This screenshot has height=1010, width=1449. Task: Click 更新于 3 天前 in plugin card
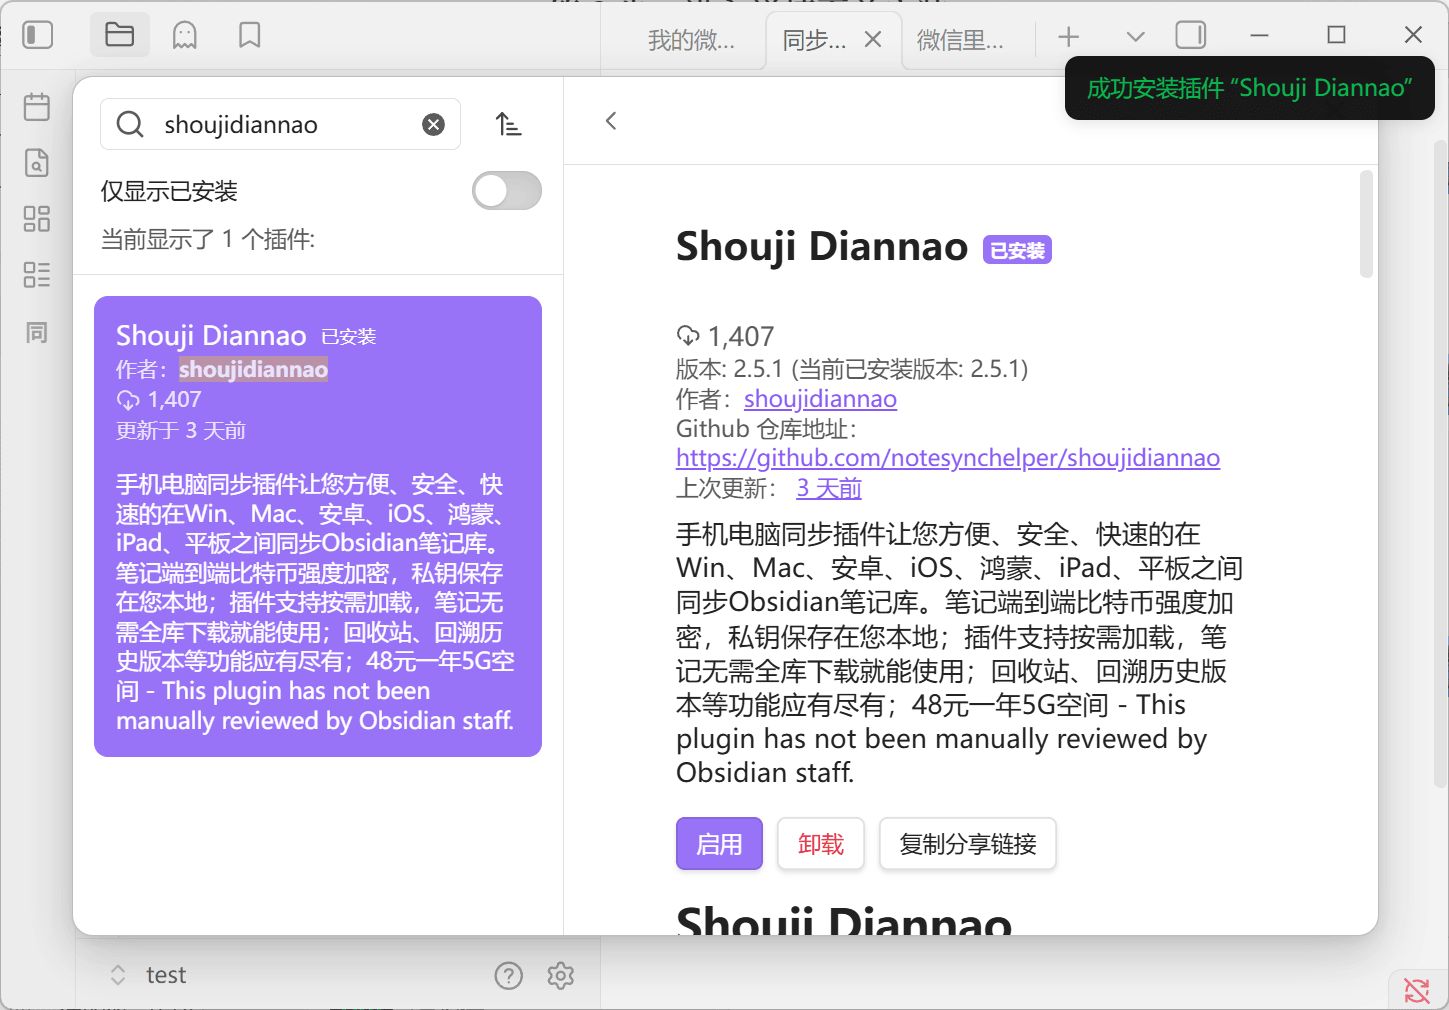(181, 430)
